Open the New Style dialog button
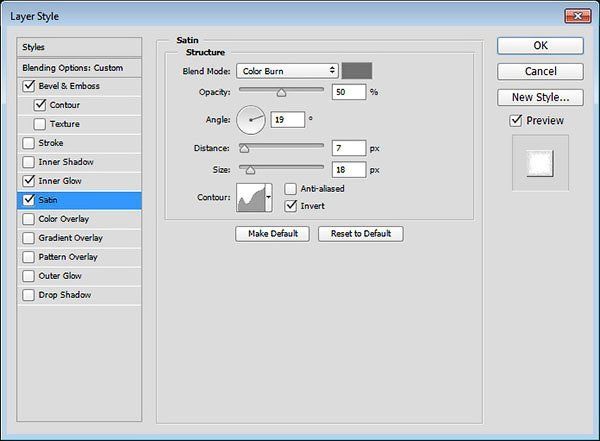The image size is (600, 441). (540, 98)
